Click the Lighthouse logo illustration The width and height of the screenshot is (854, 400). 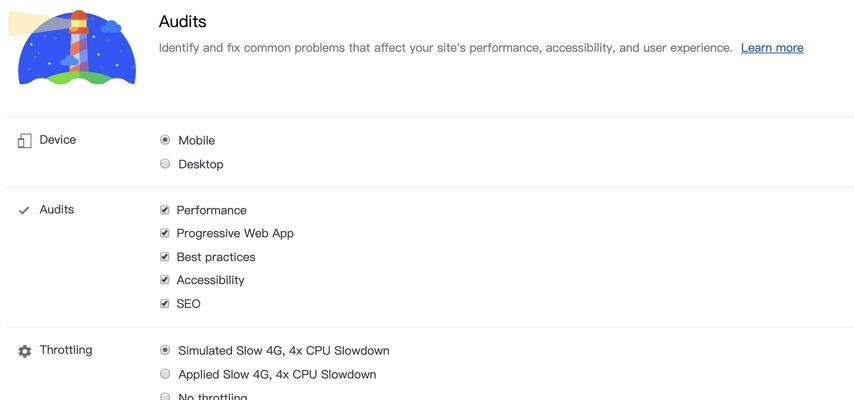73,47
